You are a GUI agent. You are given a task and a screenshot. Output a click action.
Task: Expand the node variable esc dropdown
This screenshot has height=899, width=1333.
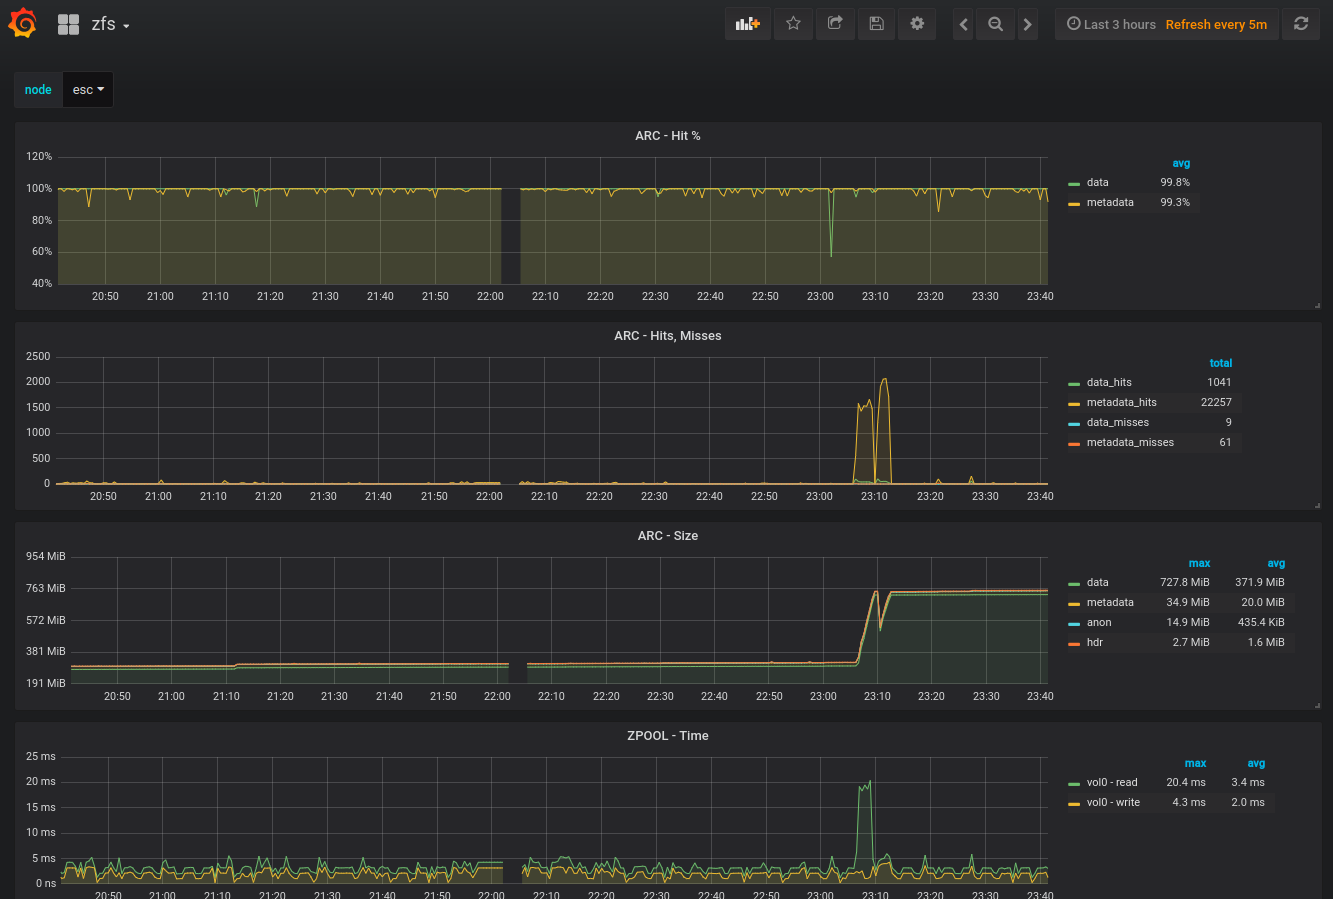point(88,90)
